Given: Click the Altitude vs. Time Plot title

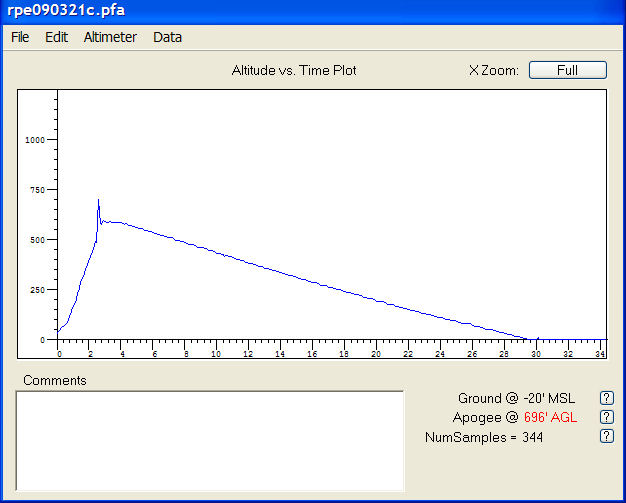Looking at the screenshot, I should click(x=294, y=71).
